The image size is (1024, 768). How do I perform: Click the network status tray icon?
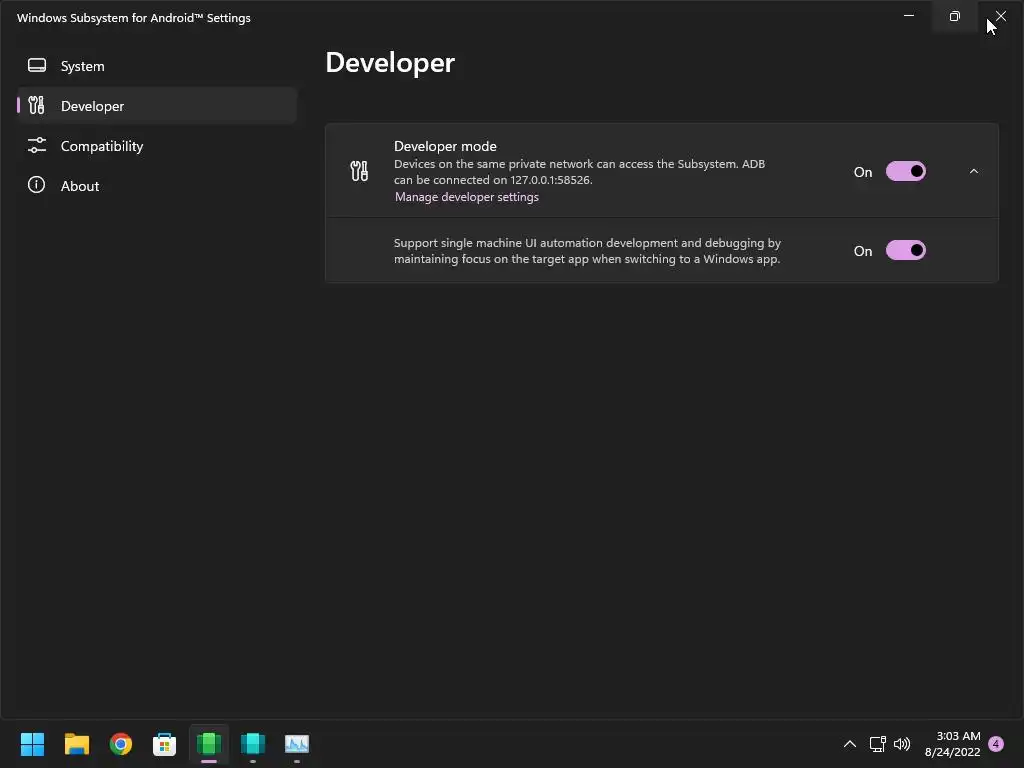tap(878, 744)
